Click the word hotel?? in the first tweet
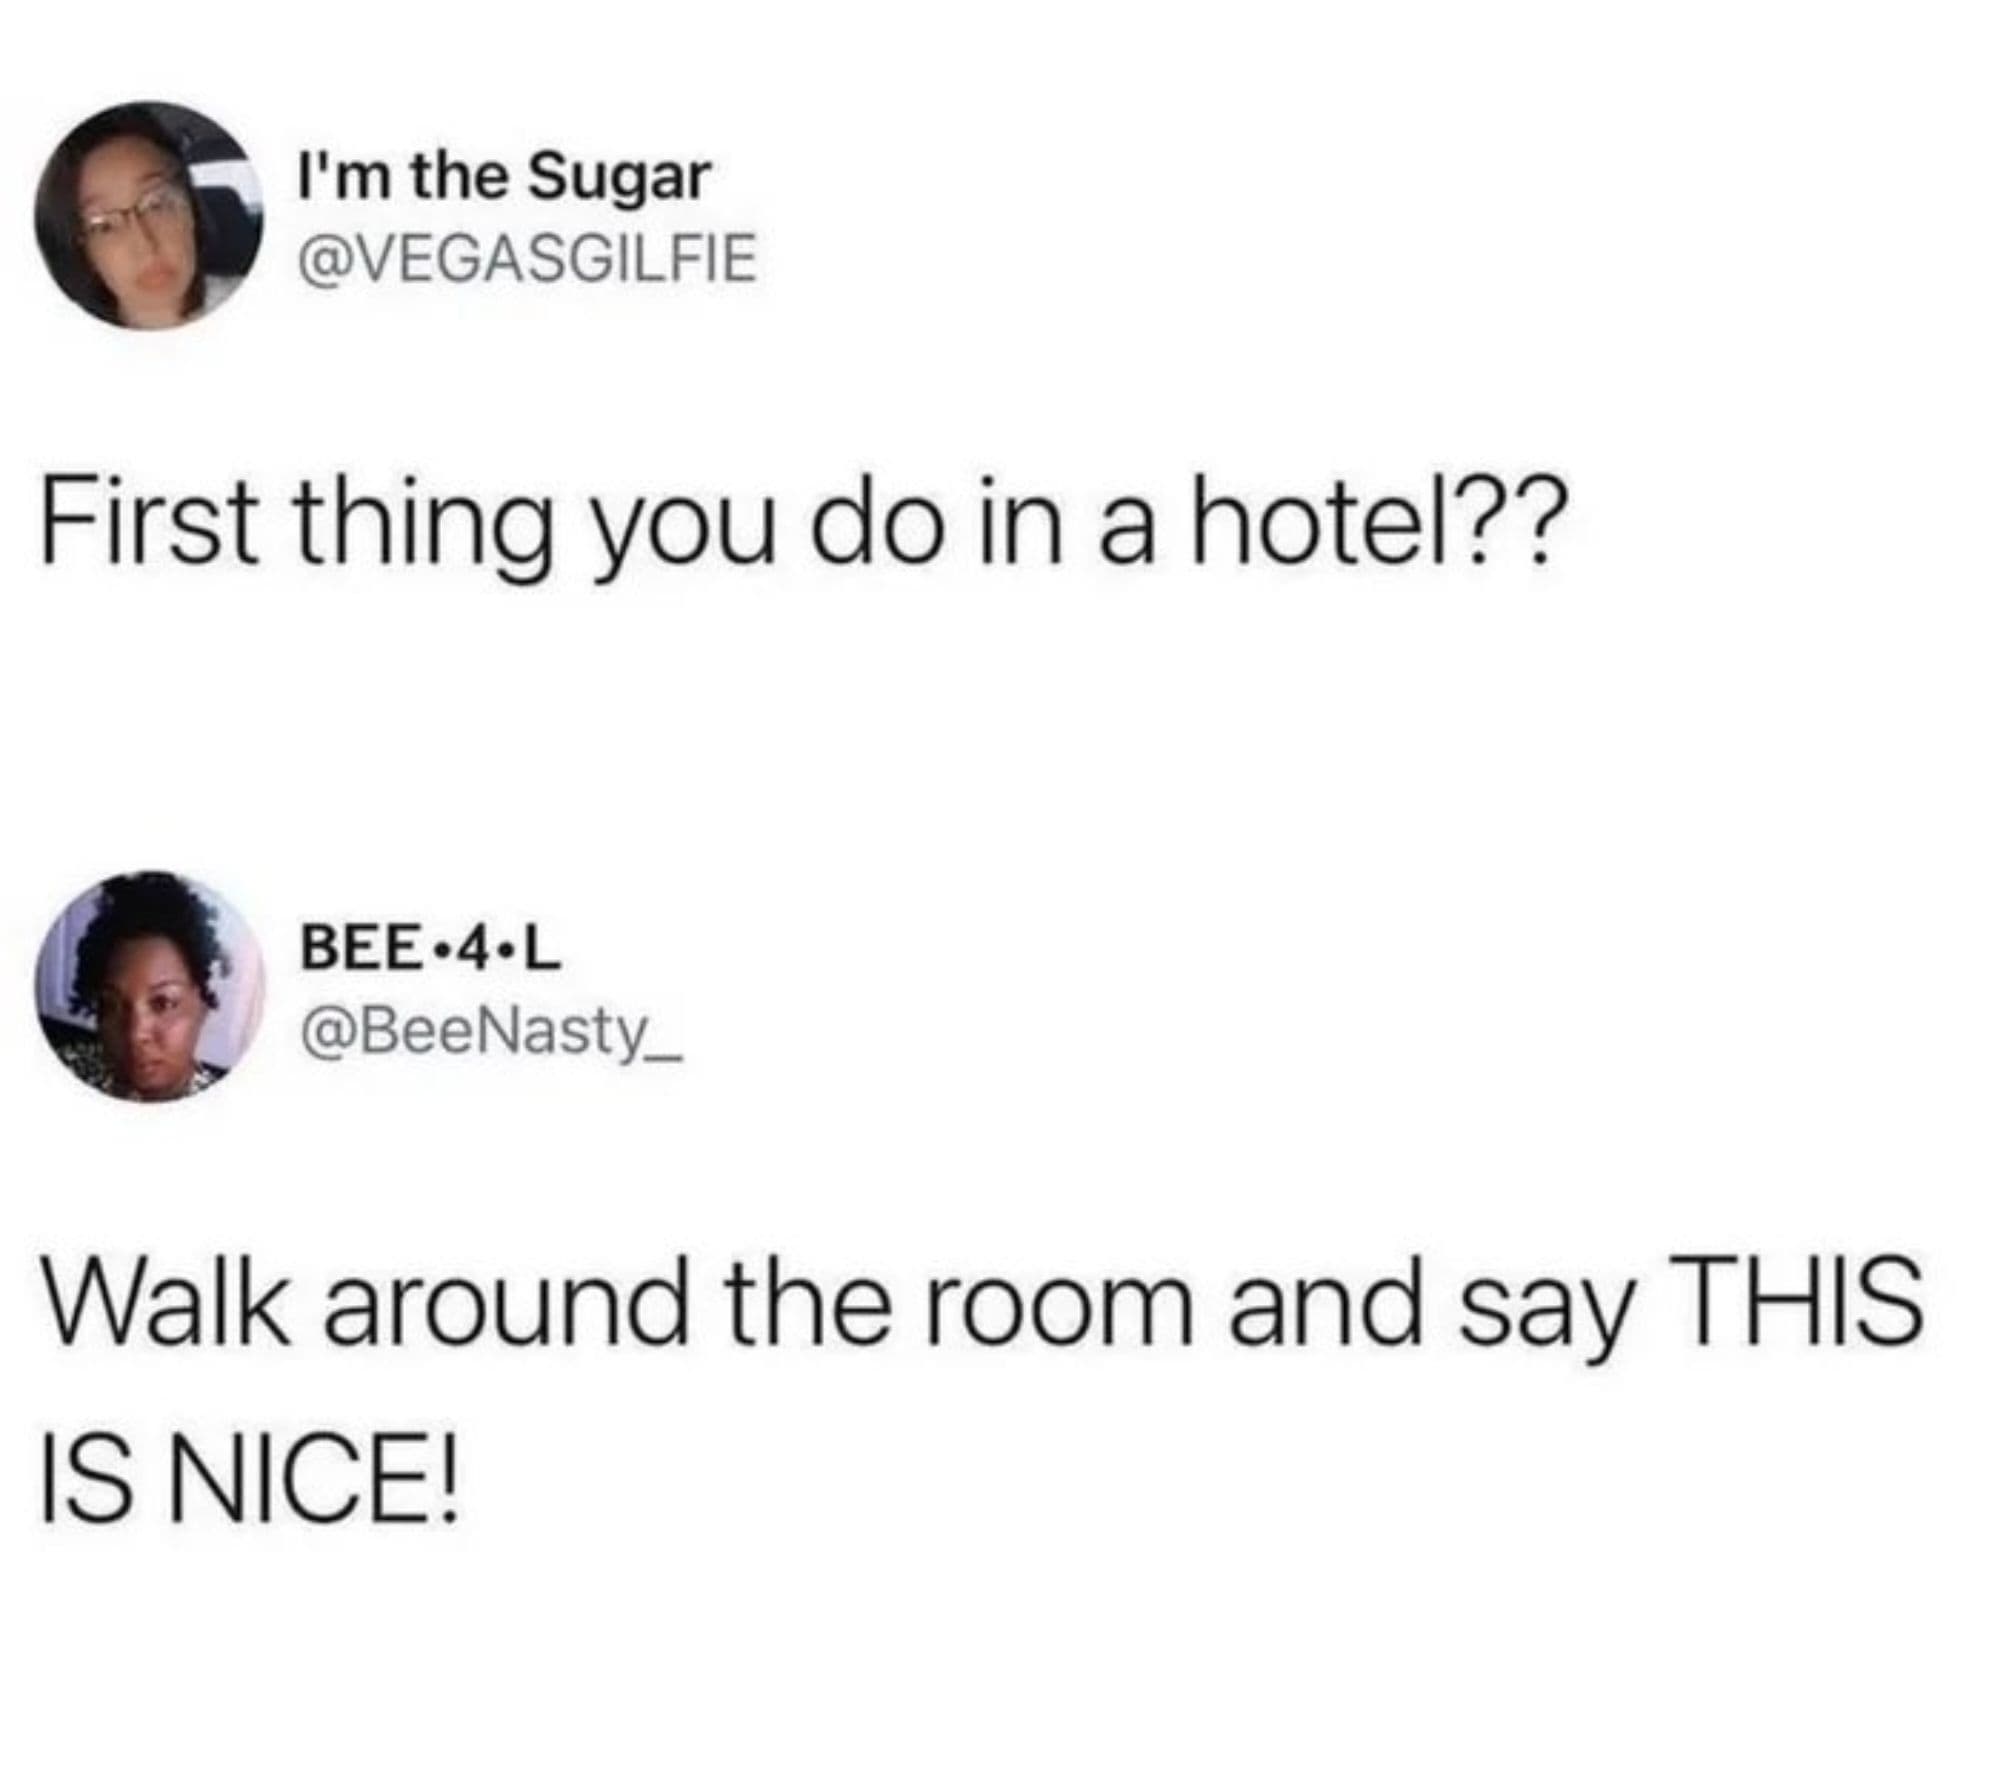This screenshot has height=1766, width=2000. (x=1373, y=522)
